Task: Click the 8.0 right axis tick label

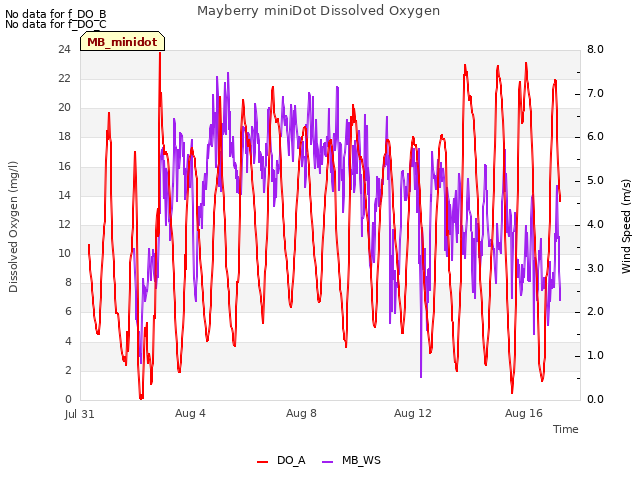Action: [x=595, y=49]
